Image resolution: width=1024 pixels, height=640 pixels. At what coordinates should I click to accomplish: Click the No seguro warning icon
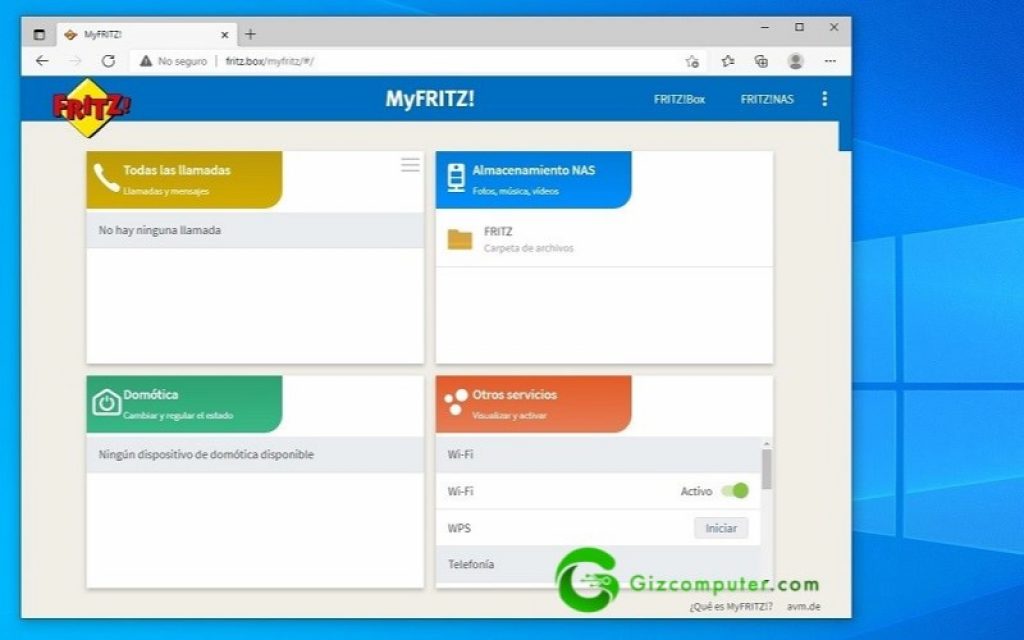[x=146, y=61]
